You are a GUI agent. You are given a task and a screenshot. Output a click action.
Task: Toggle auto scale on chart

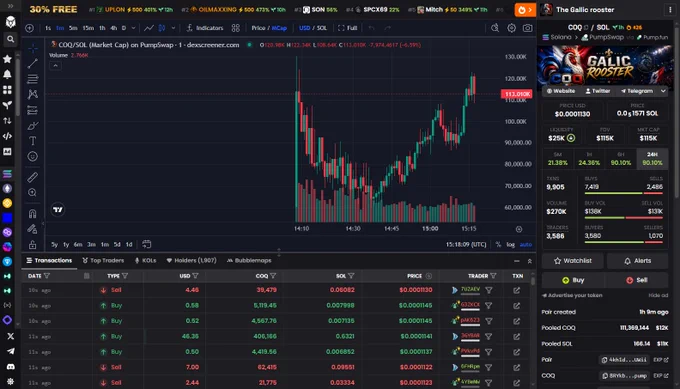[x=526, y=245]
